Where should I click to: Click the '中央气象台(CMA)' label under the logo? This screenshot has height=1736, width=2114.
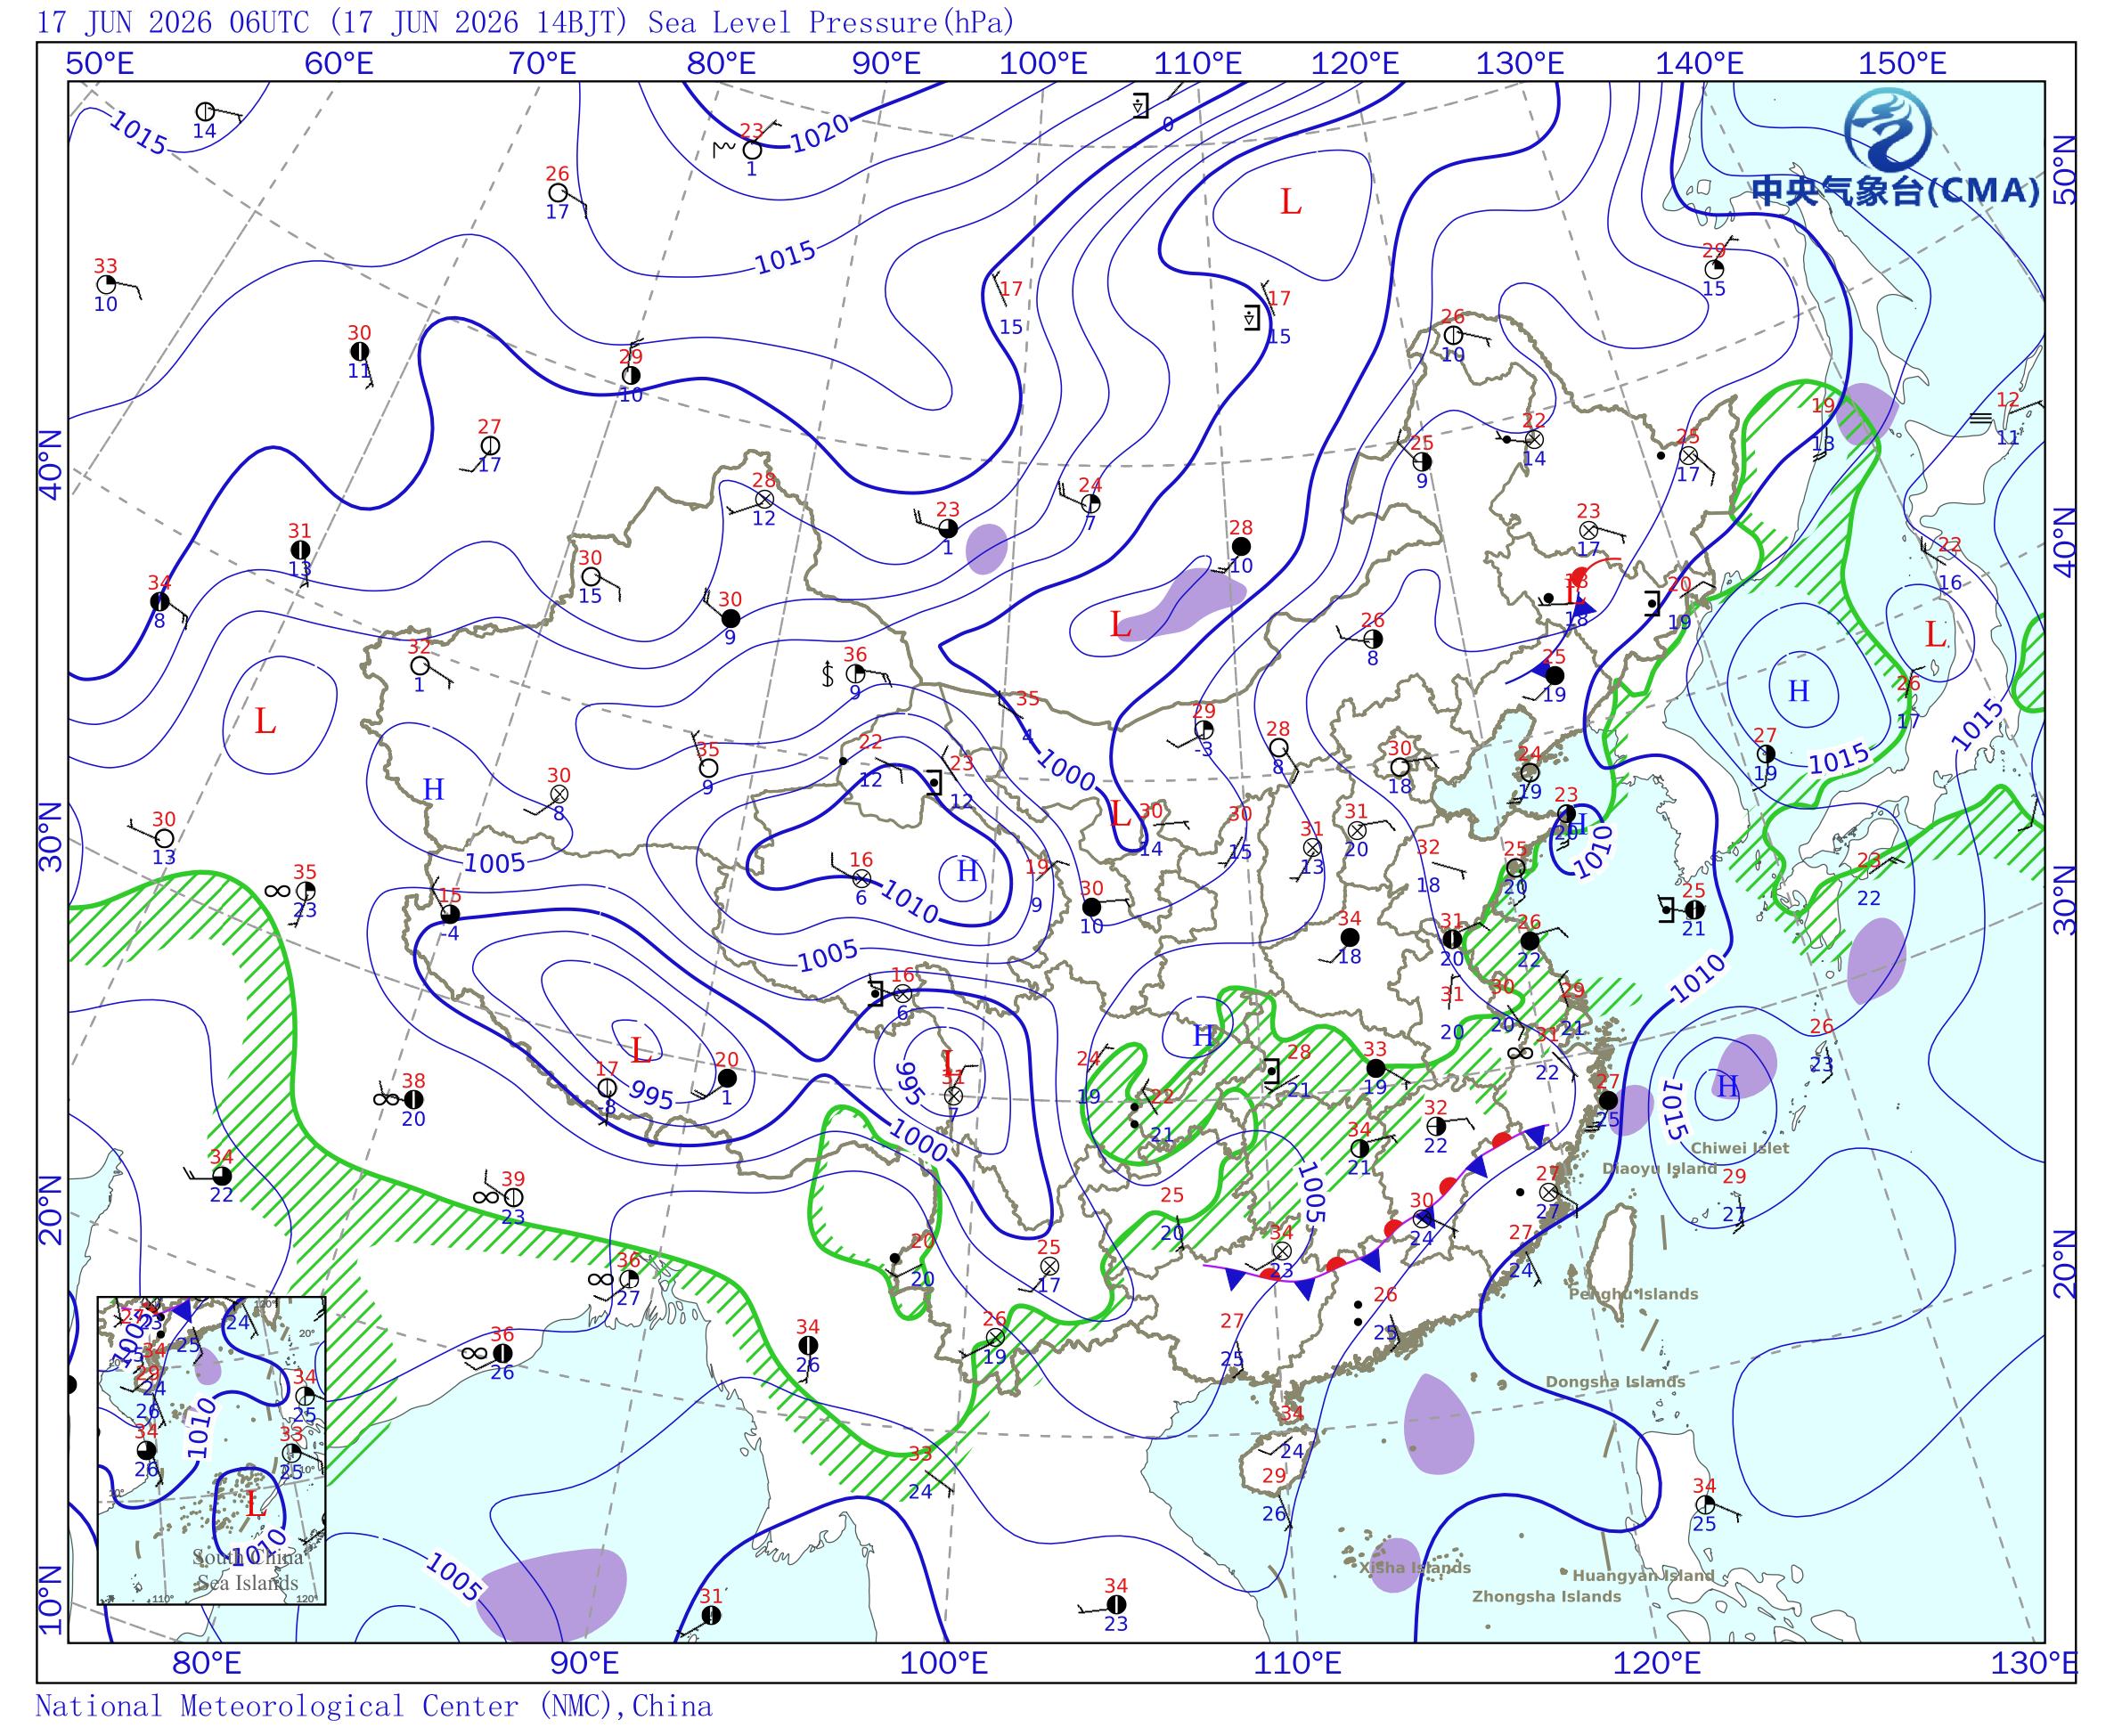coord(1895,191)
